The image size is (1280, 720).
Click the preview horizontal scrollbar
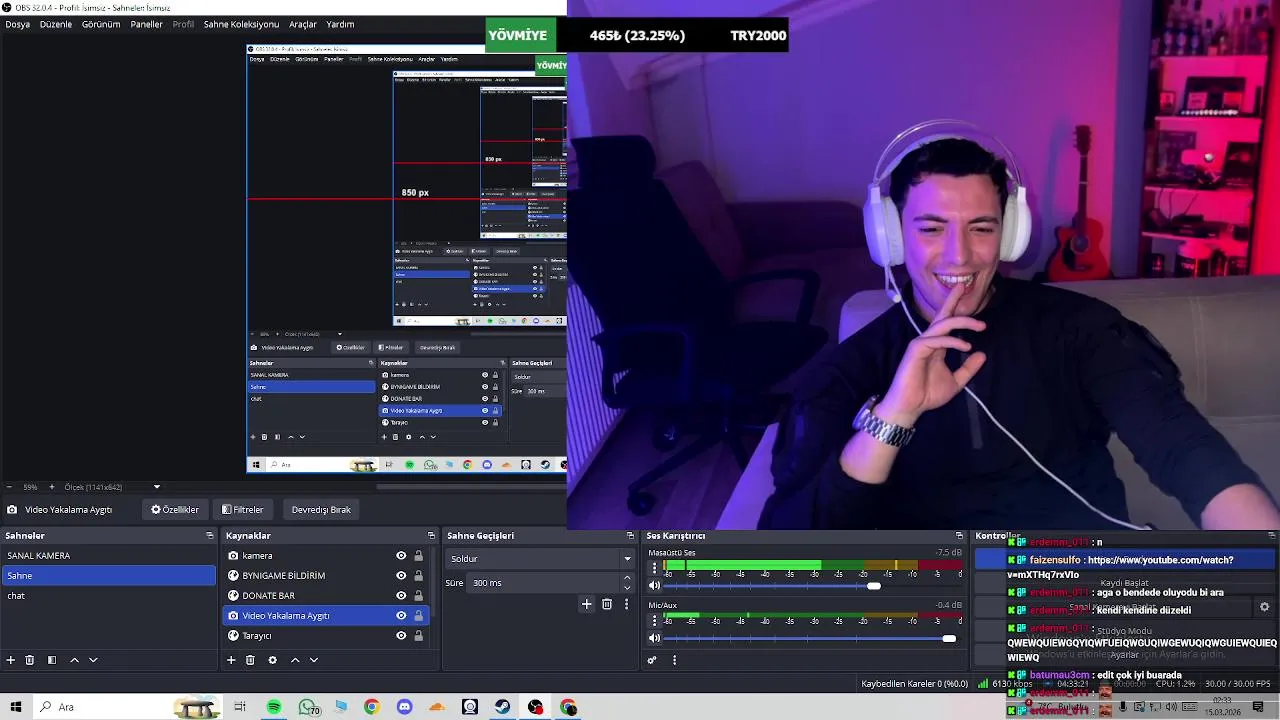[x=470, y=487]
